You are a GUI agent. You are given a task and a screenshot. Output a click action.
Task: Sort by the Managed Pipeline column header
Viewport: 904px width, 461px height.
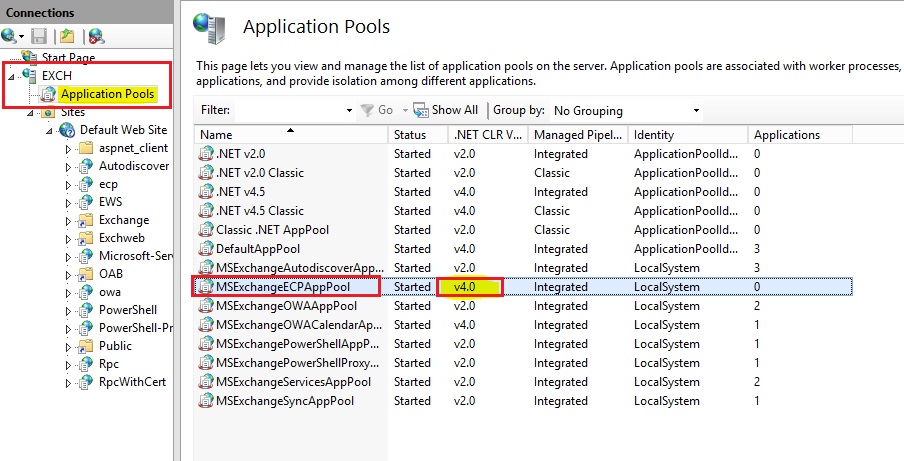click(578, 135)
